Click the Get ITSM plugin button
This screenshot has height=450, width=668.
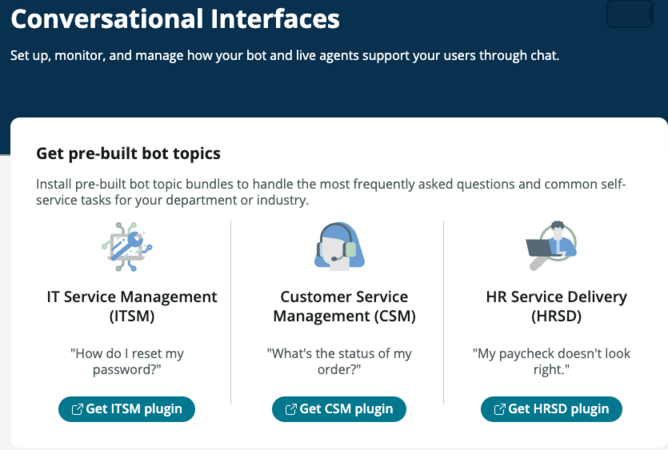click(127, 409)
